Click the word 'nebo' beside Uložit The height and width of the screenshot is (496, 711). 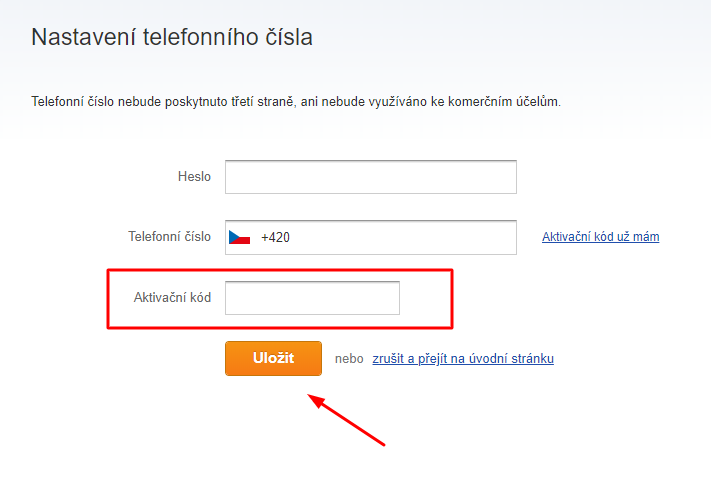(349, 359)
